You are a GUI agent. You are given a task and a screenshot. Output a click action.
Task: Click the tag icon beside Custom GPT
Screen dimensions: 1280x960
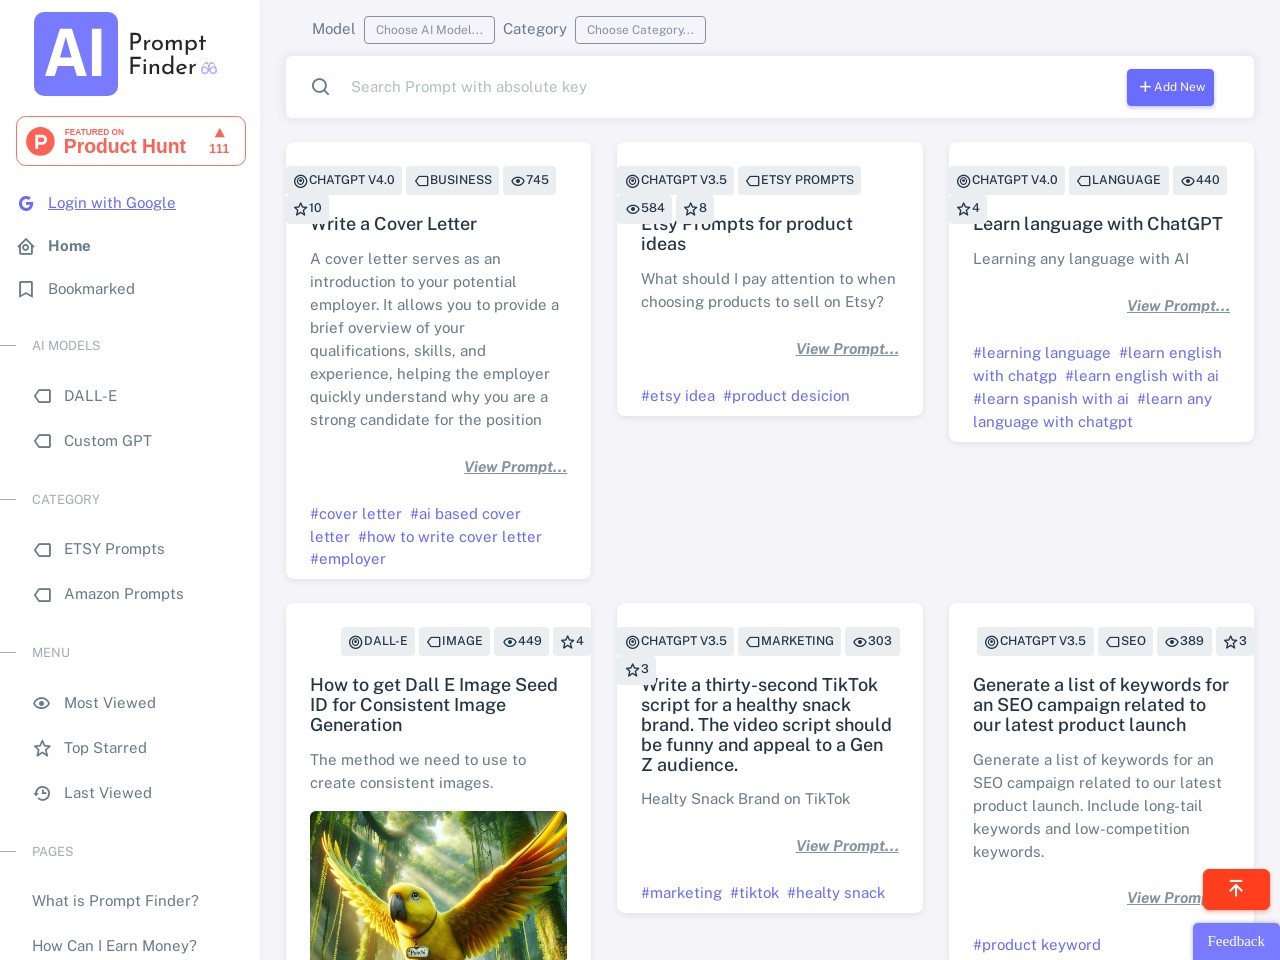(x=43, y=441)
